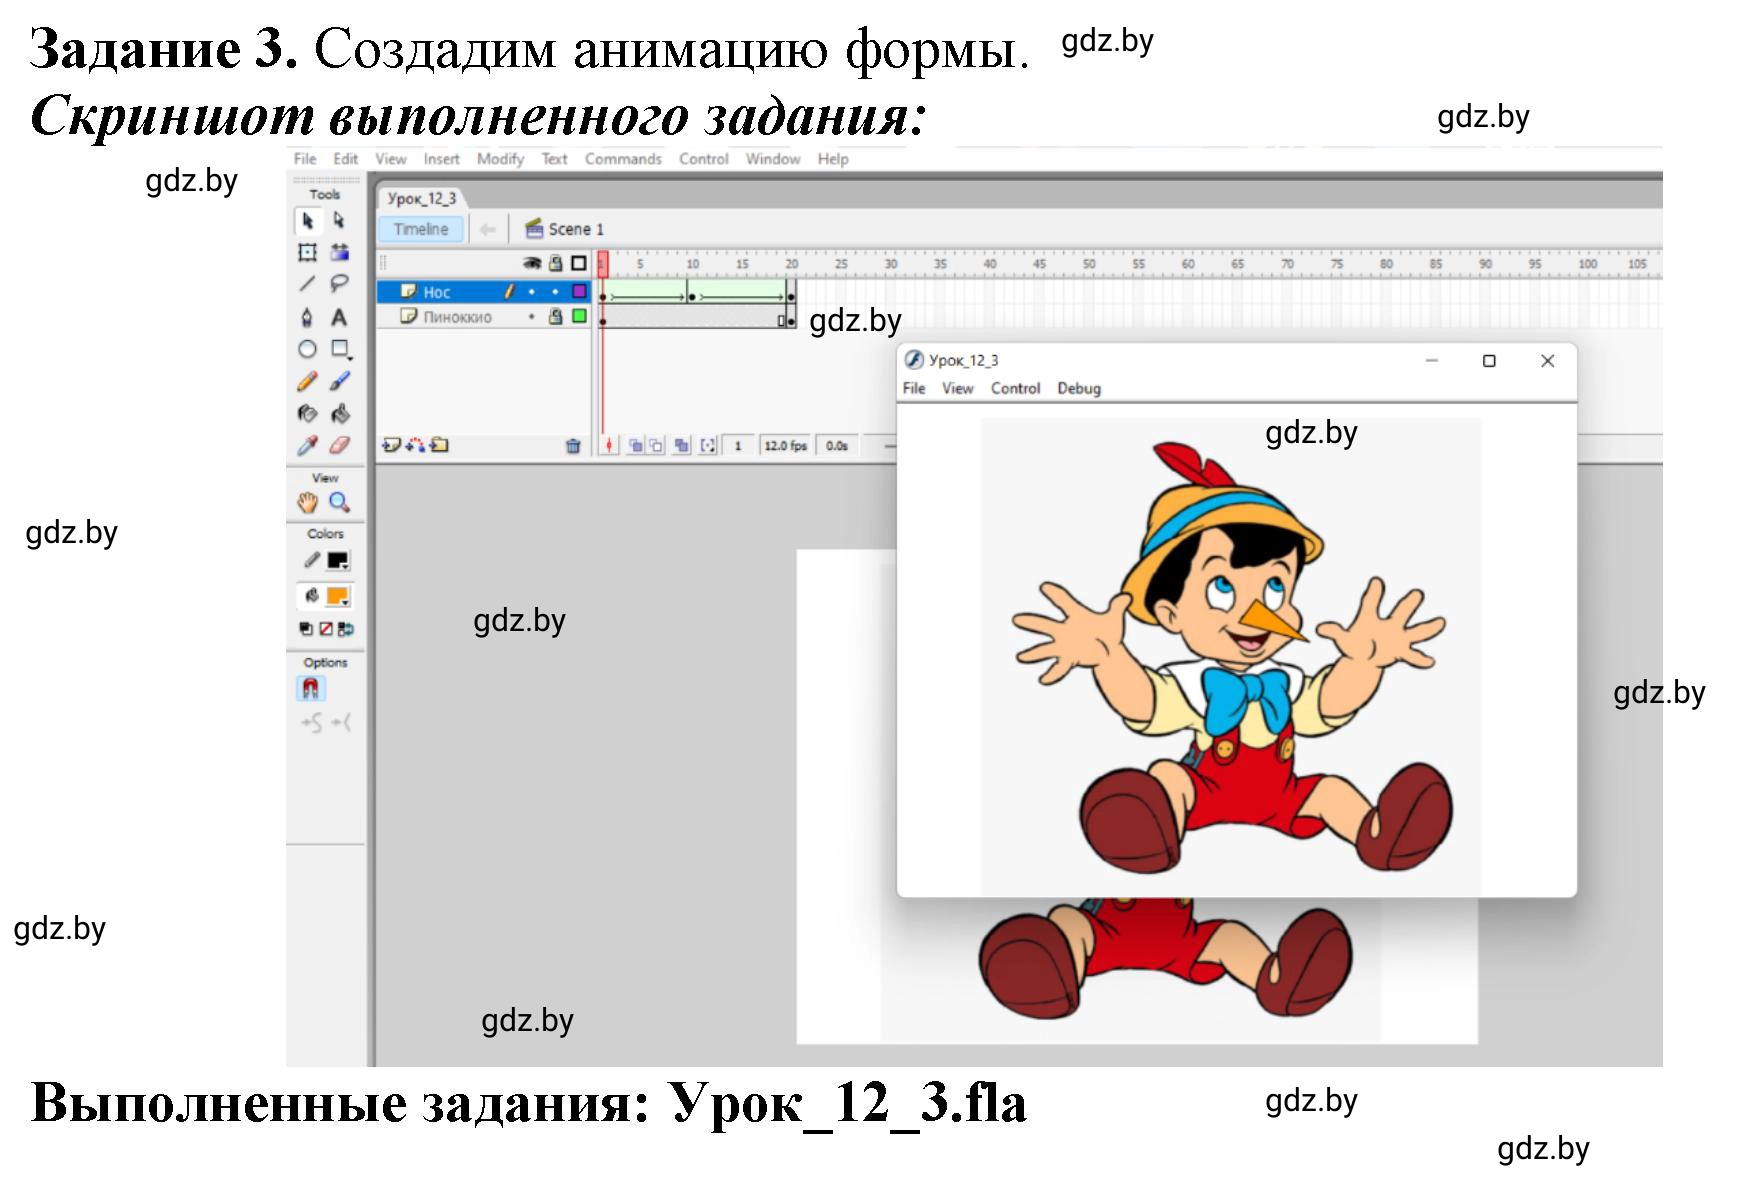Toggle lock all layers padlock icon

556,264
